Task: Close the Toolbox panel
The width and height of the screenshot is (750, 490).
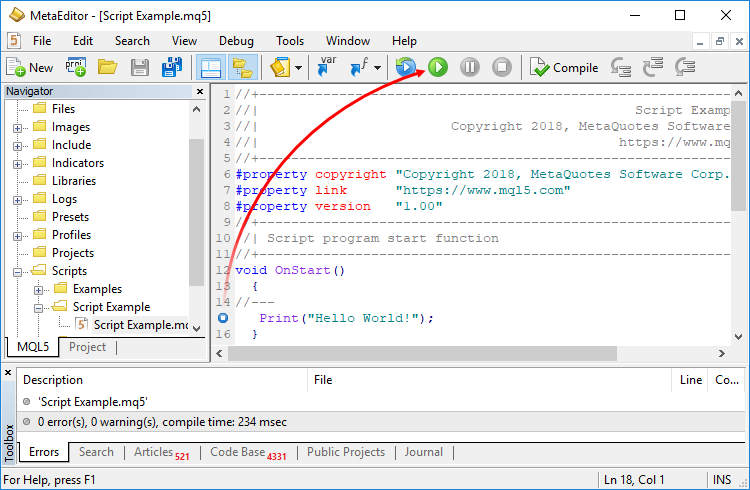Action: 8,372
